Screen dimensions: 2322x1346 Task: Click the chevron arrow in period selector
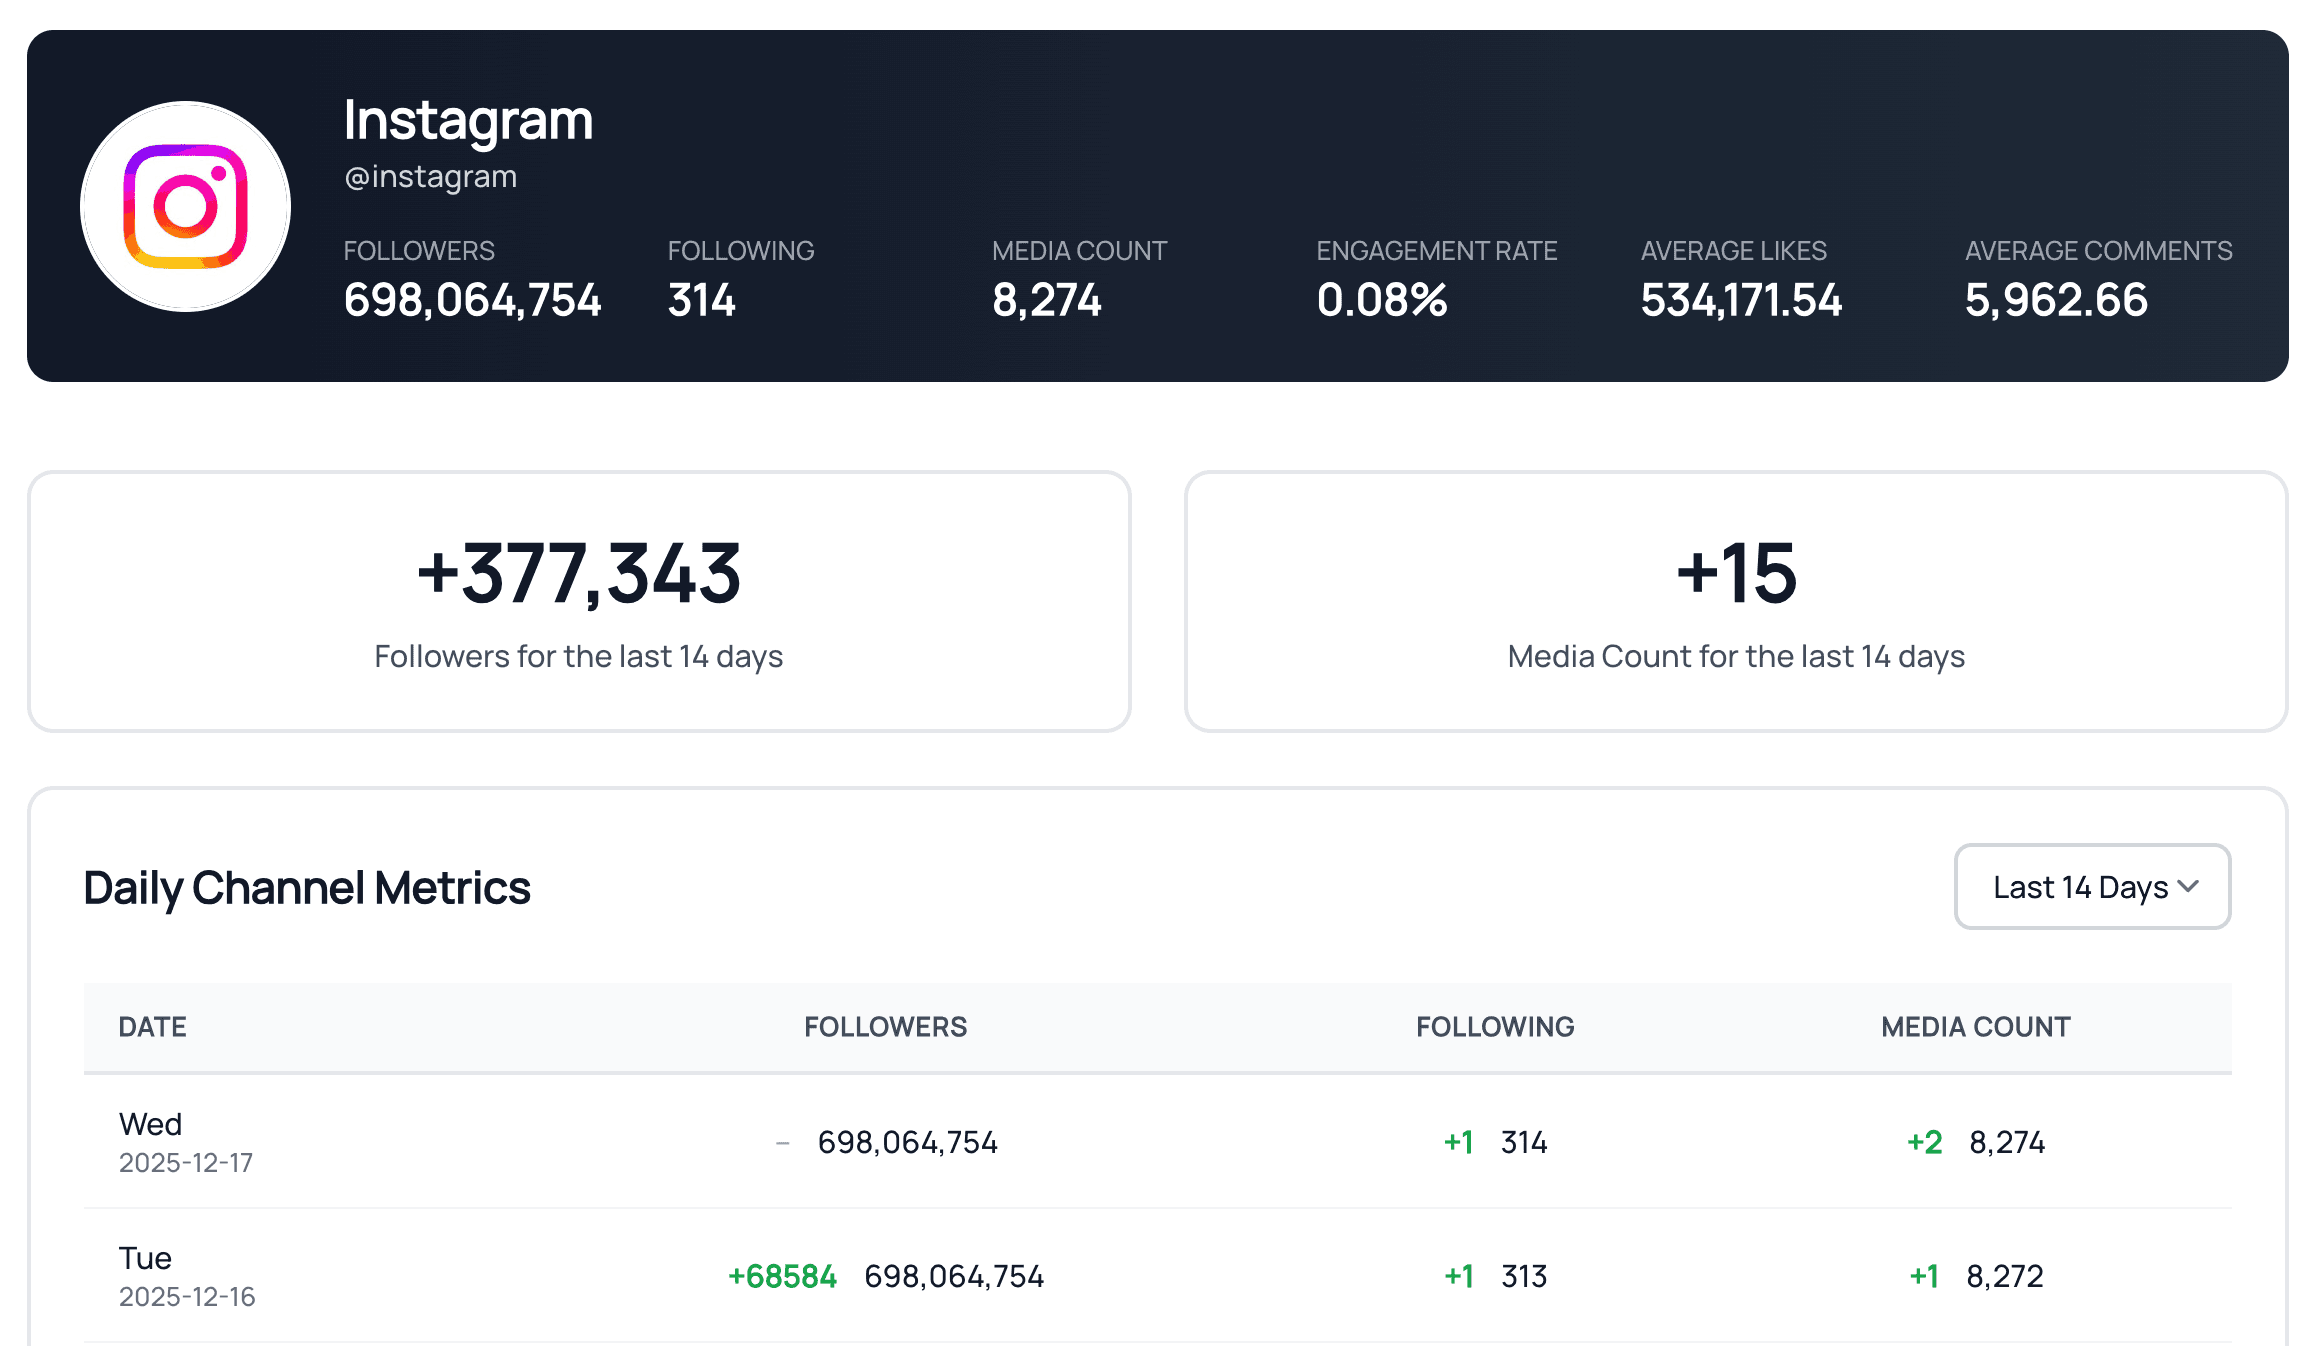(x=2188, y=887)
